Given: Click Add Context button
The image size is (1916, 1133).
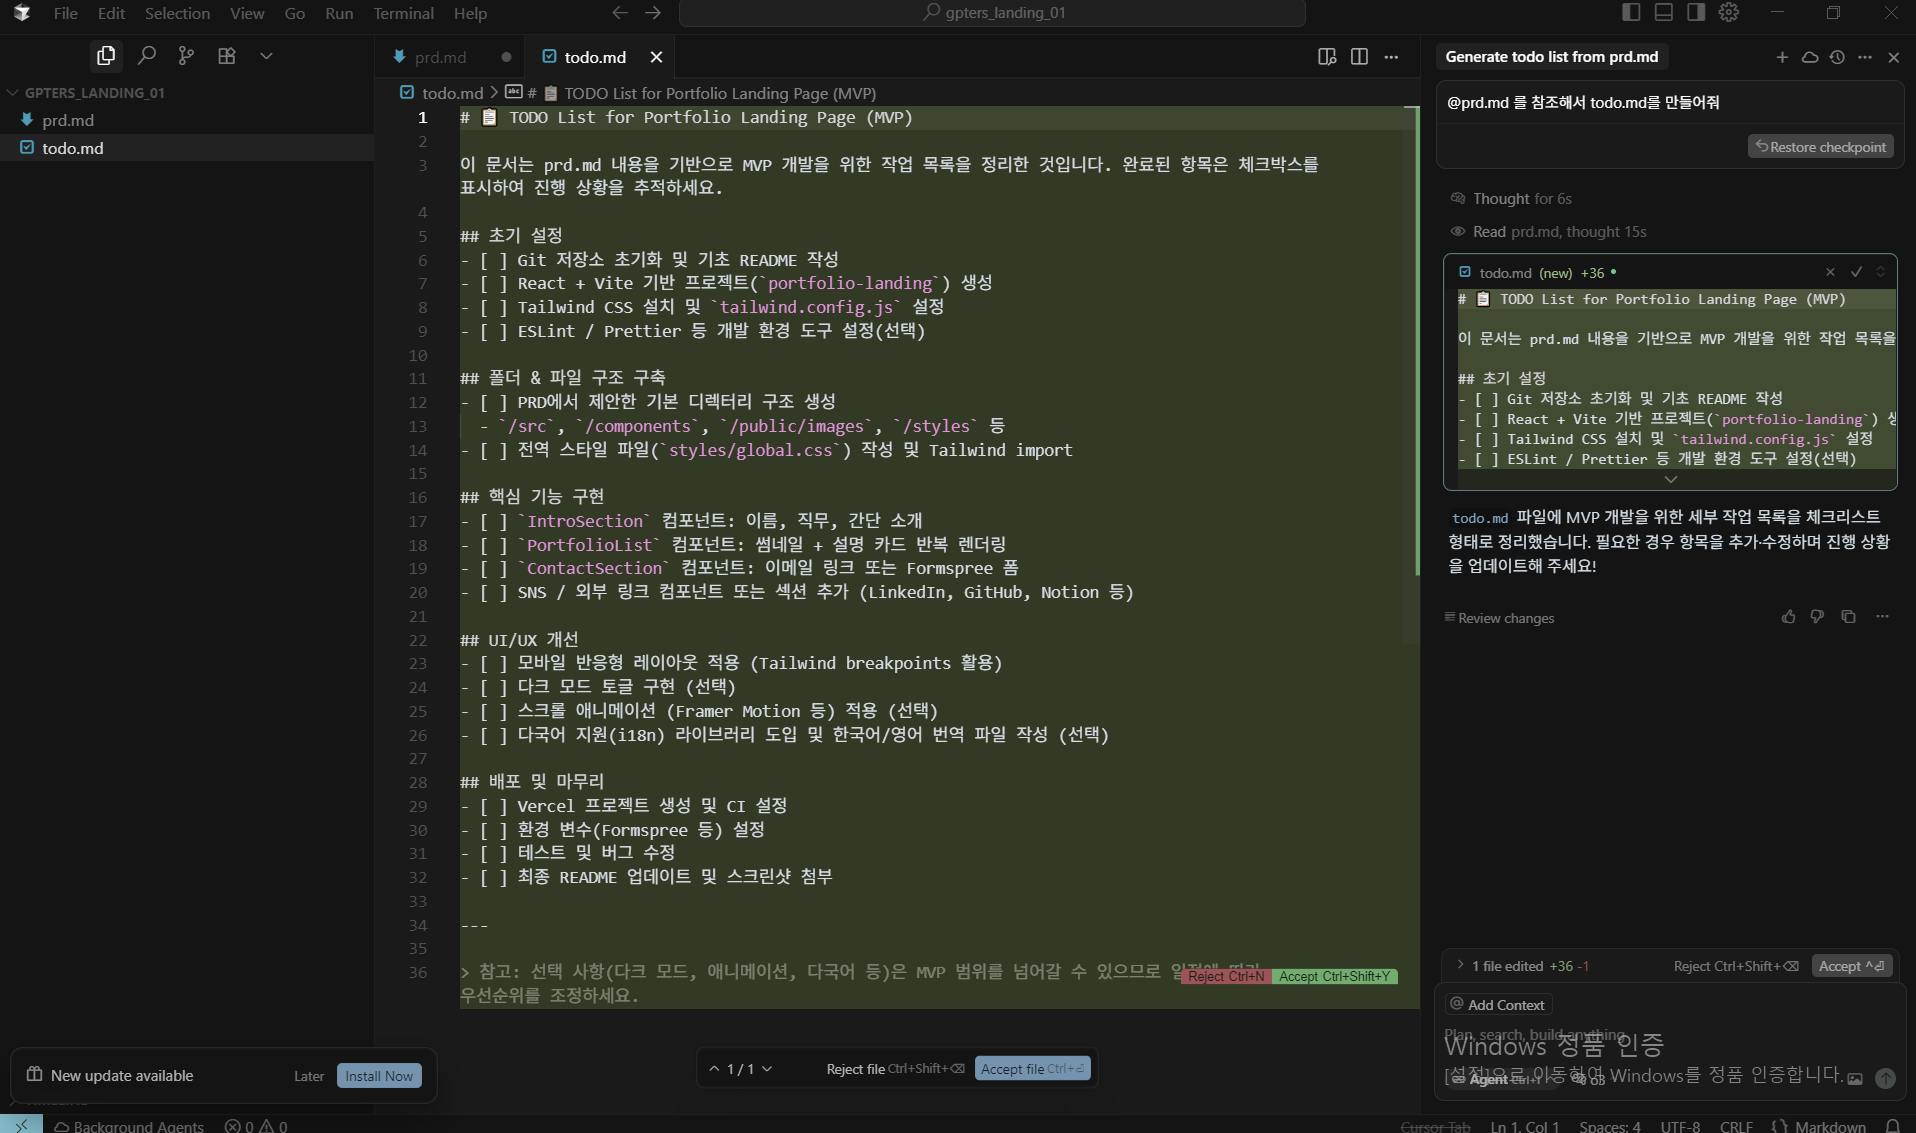Looking at the screenshot, I should pyautogui.click(x=1498, y=1005).
